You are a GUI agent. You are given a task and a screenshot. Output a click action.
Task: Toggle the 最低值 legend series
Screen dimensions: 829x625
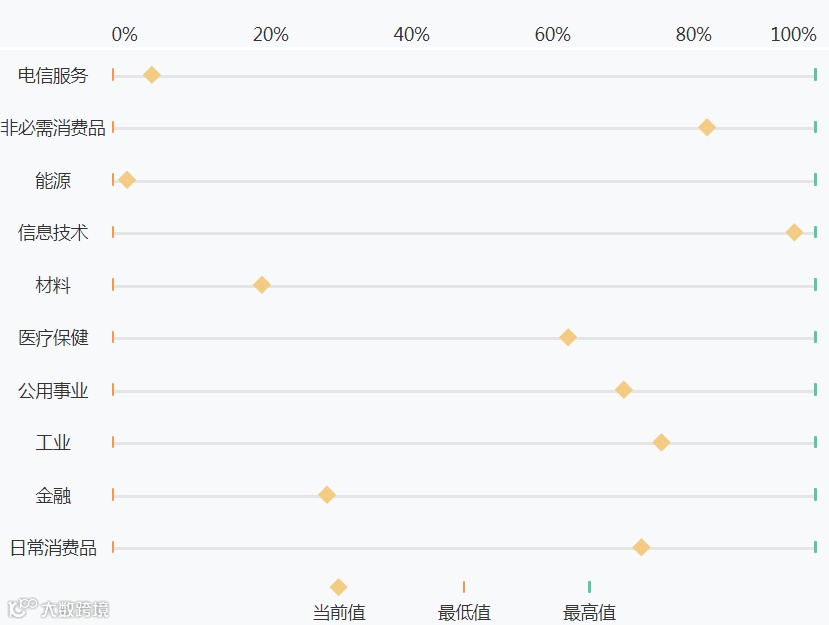[x=464, y=599]
